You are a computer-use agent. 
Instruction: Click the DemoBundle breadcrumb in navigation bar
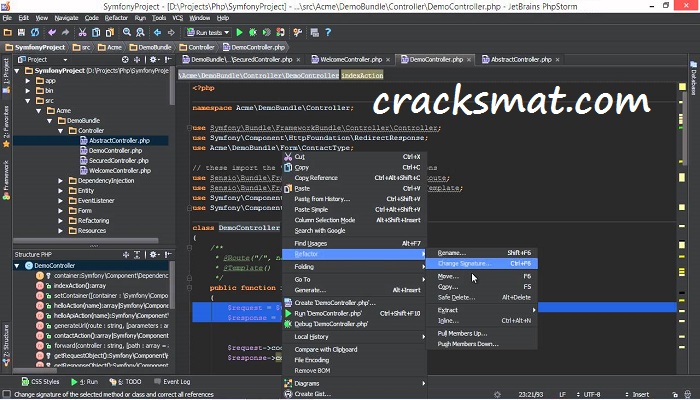point(150,47)
